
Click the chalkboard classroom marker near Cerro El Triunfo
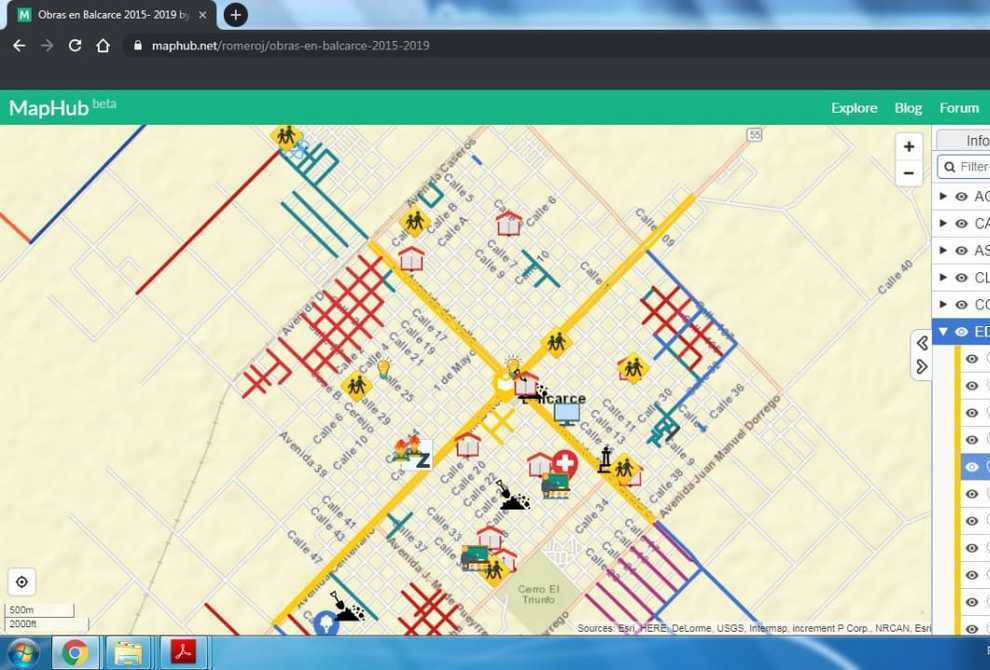475,558
